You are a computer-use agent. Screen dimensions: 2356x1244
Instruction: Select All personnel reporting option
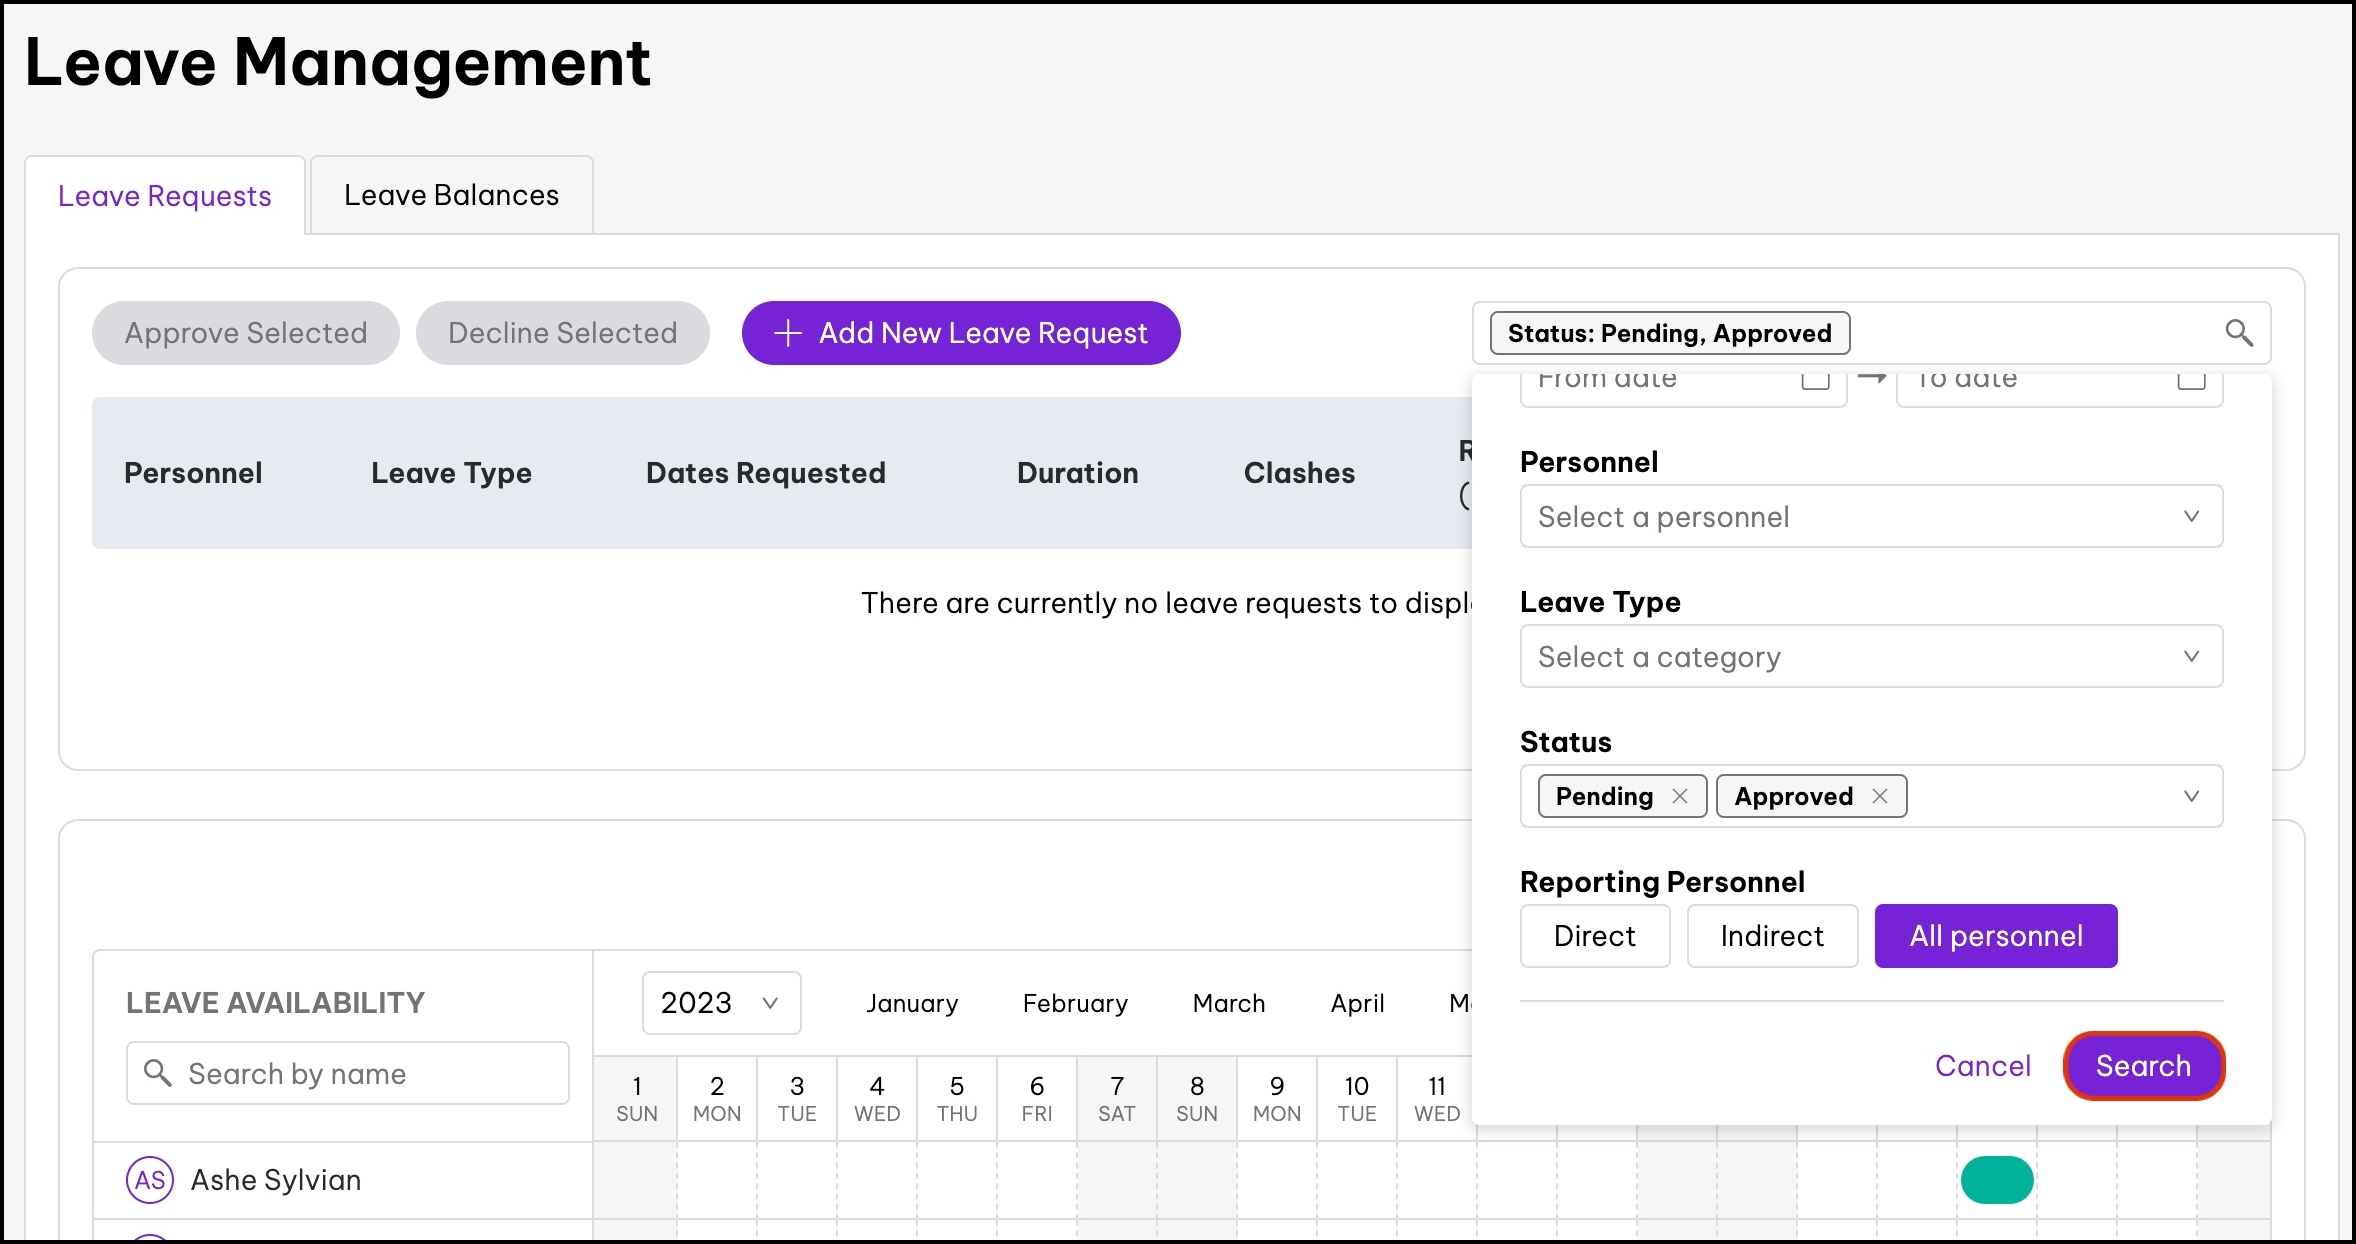(1995, 936)
